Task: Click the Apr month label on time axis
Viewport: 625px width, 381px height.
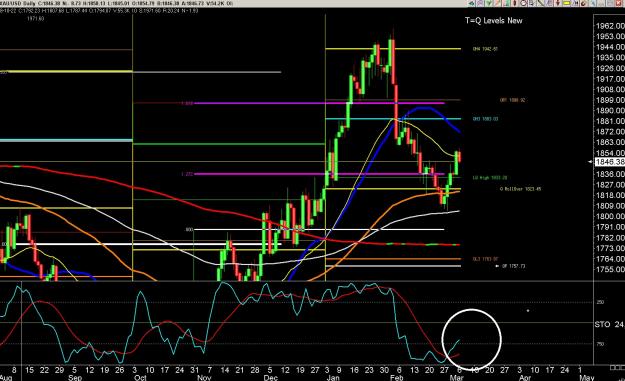Action: tap(525, 377)
